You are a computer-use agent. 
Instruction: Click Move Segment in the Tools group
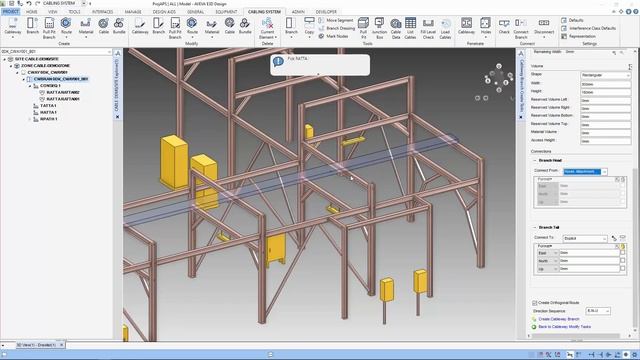pyautogui.click(x=336, y=20)
